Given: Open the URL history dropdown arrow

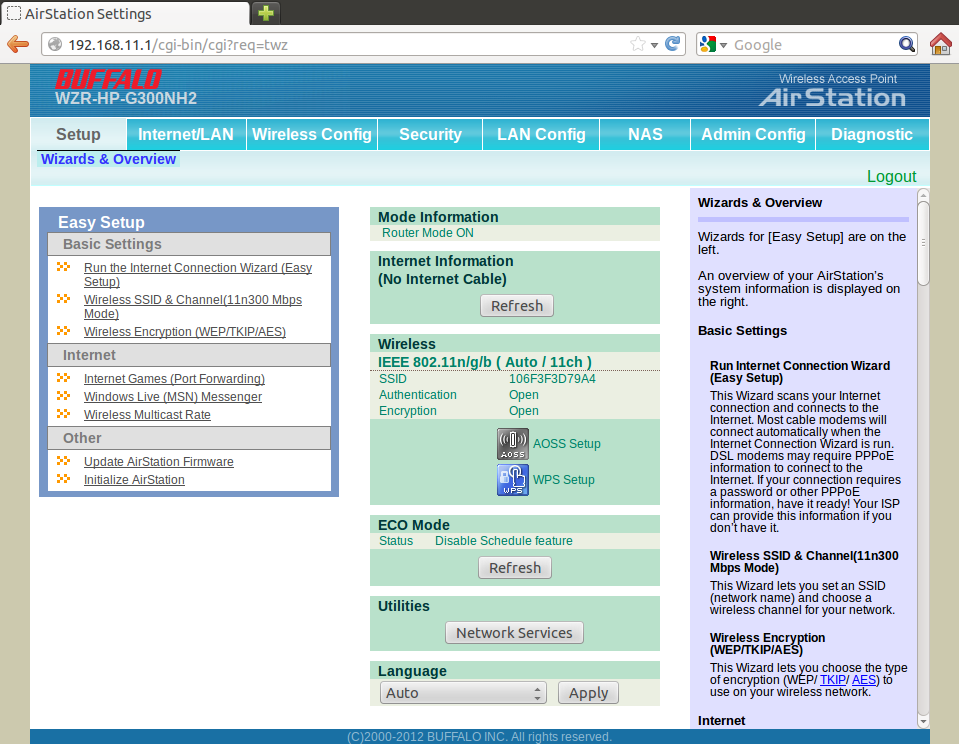Looking at the screenshot, I should click(654, 45).
